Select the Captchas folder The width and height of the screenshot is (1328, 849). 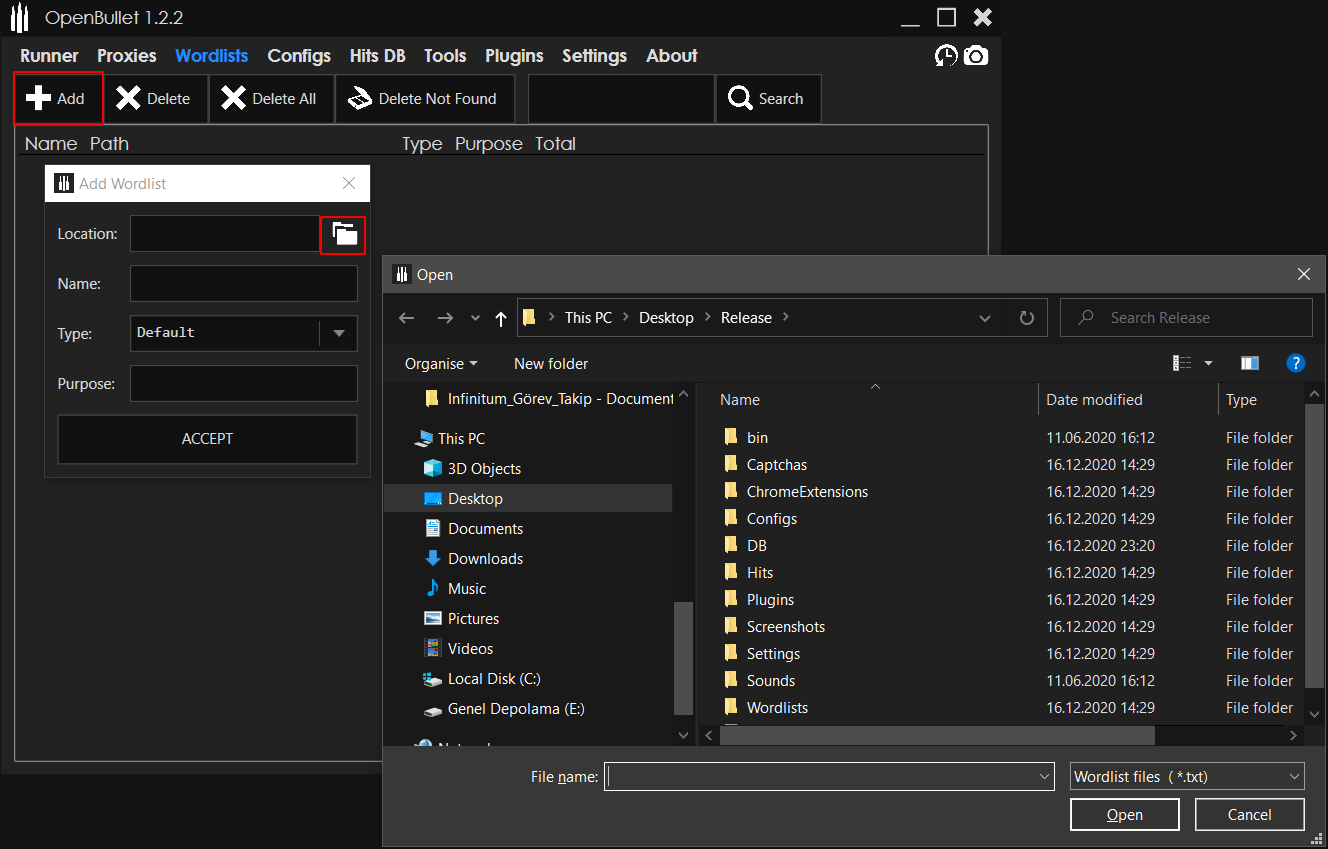pyautogui.click(x=777, y=465)
